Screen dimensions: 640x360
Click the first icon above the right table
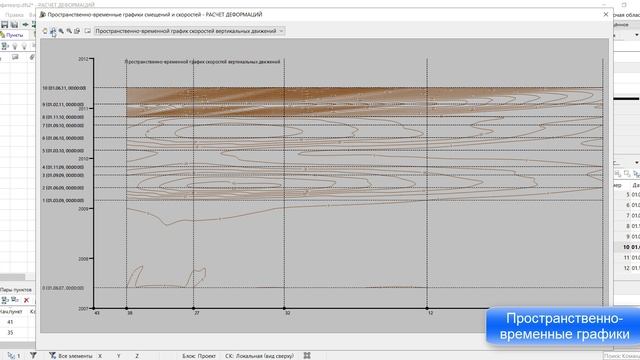pyautogui.click(x=618, y=174)
